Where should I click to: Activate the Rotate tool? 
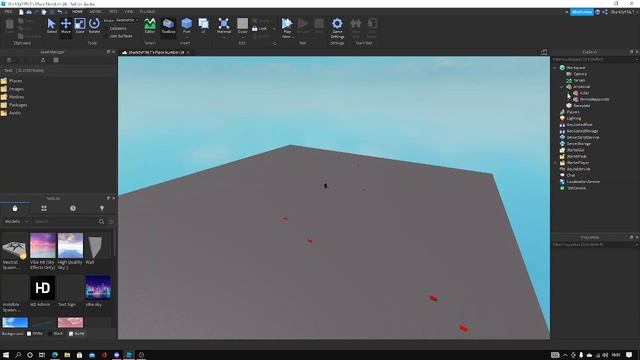(94, 26)
